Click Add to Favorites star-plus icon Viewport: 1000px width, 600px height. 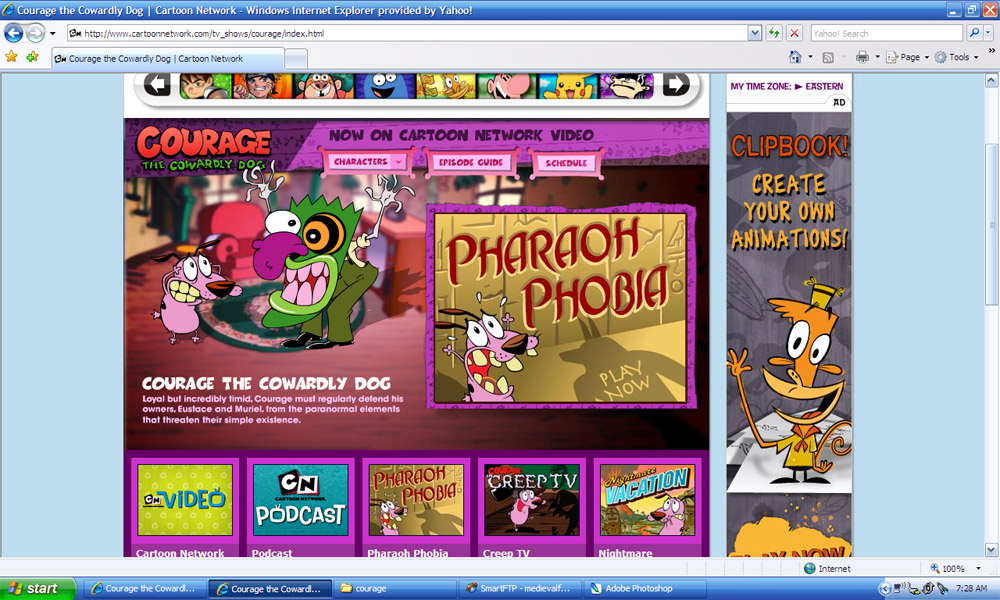click(32, 57)
